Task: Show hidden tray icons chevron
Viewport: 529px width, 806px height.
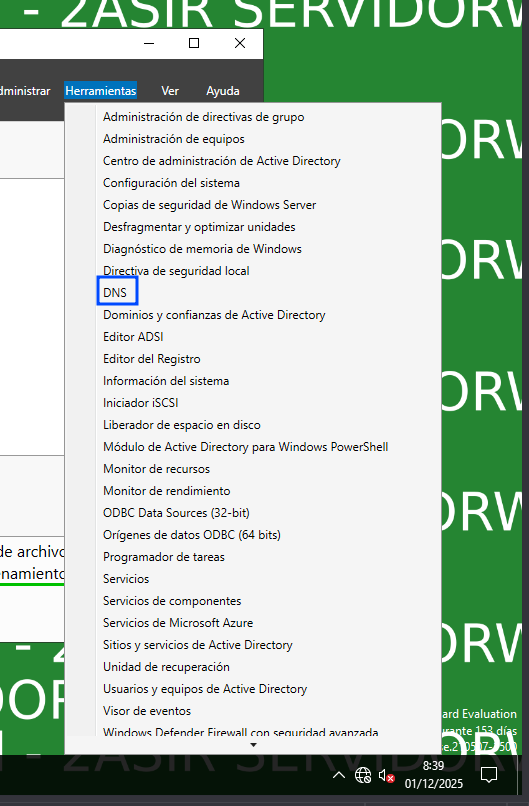Action: point(339,775)
